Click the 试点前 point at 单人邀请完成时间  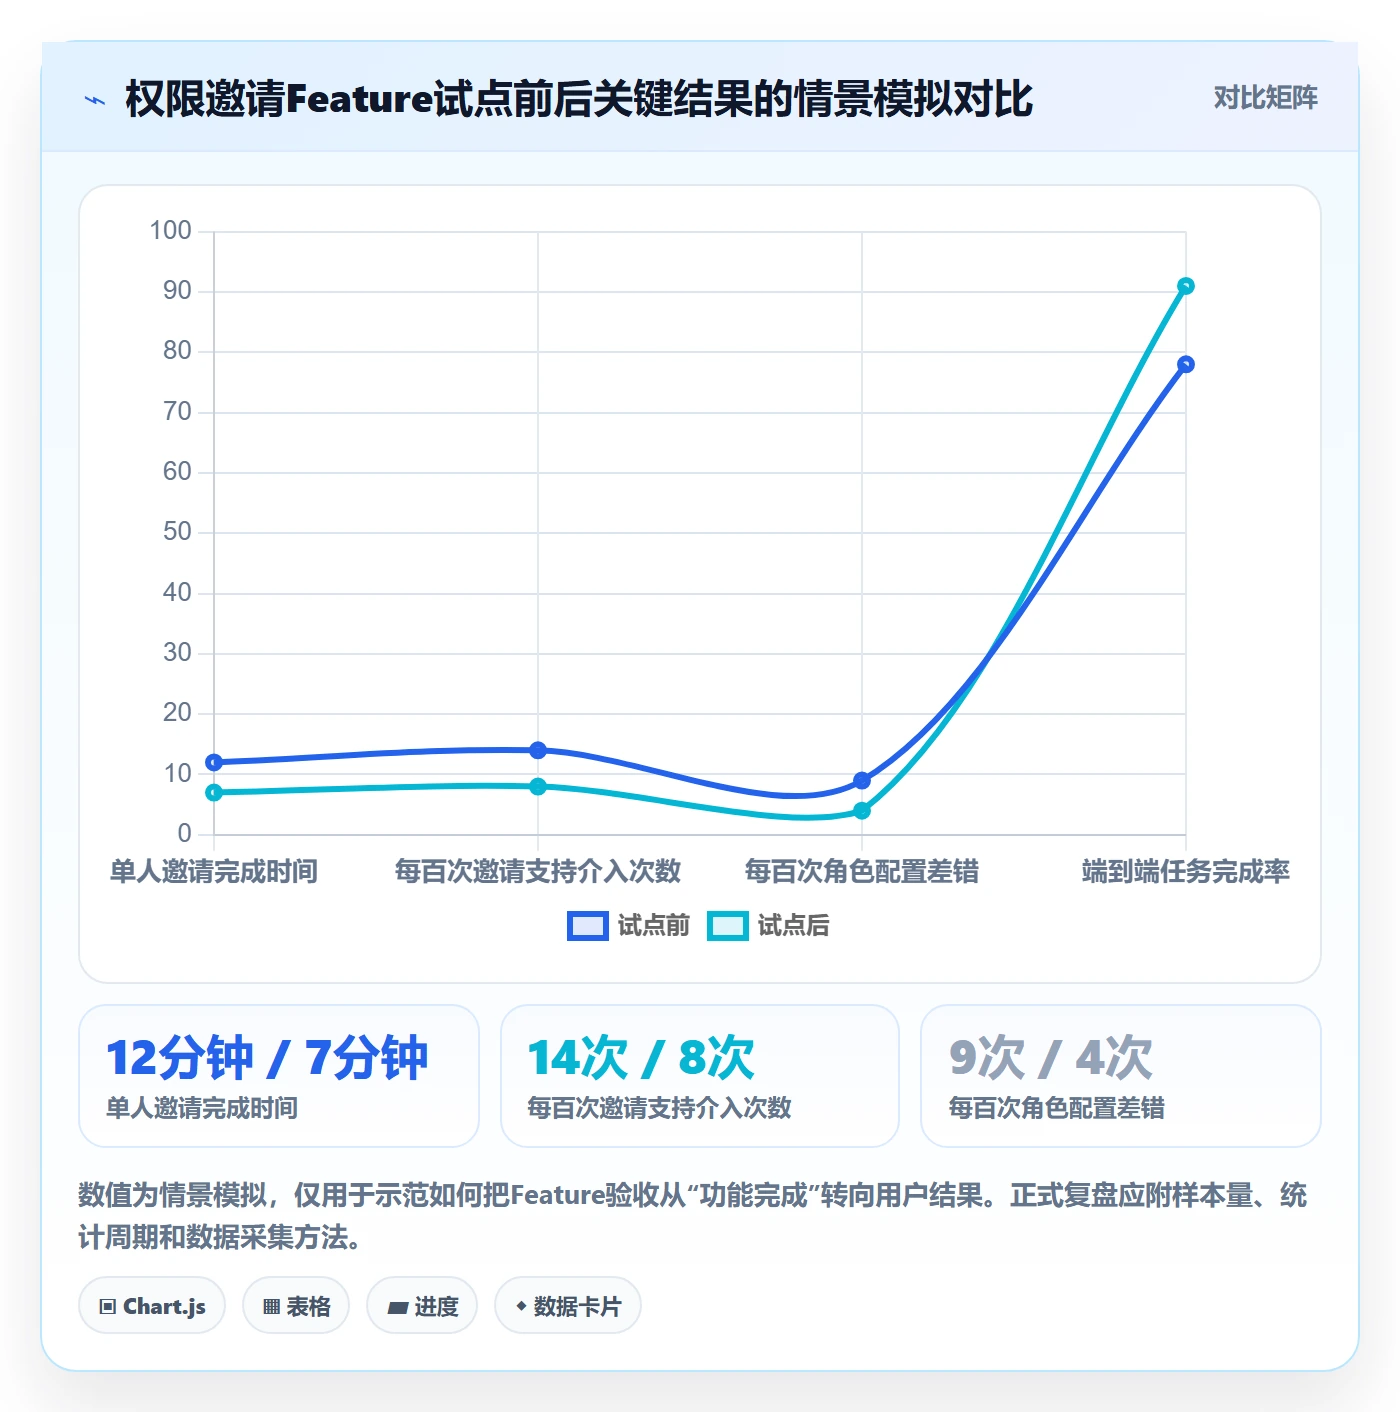tap(214, 762)
